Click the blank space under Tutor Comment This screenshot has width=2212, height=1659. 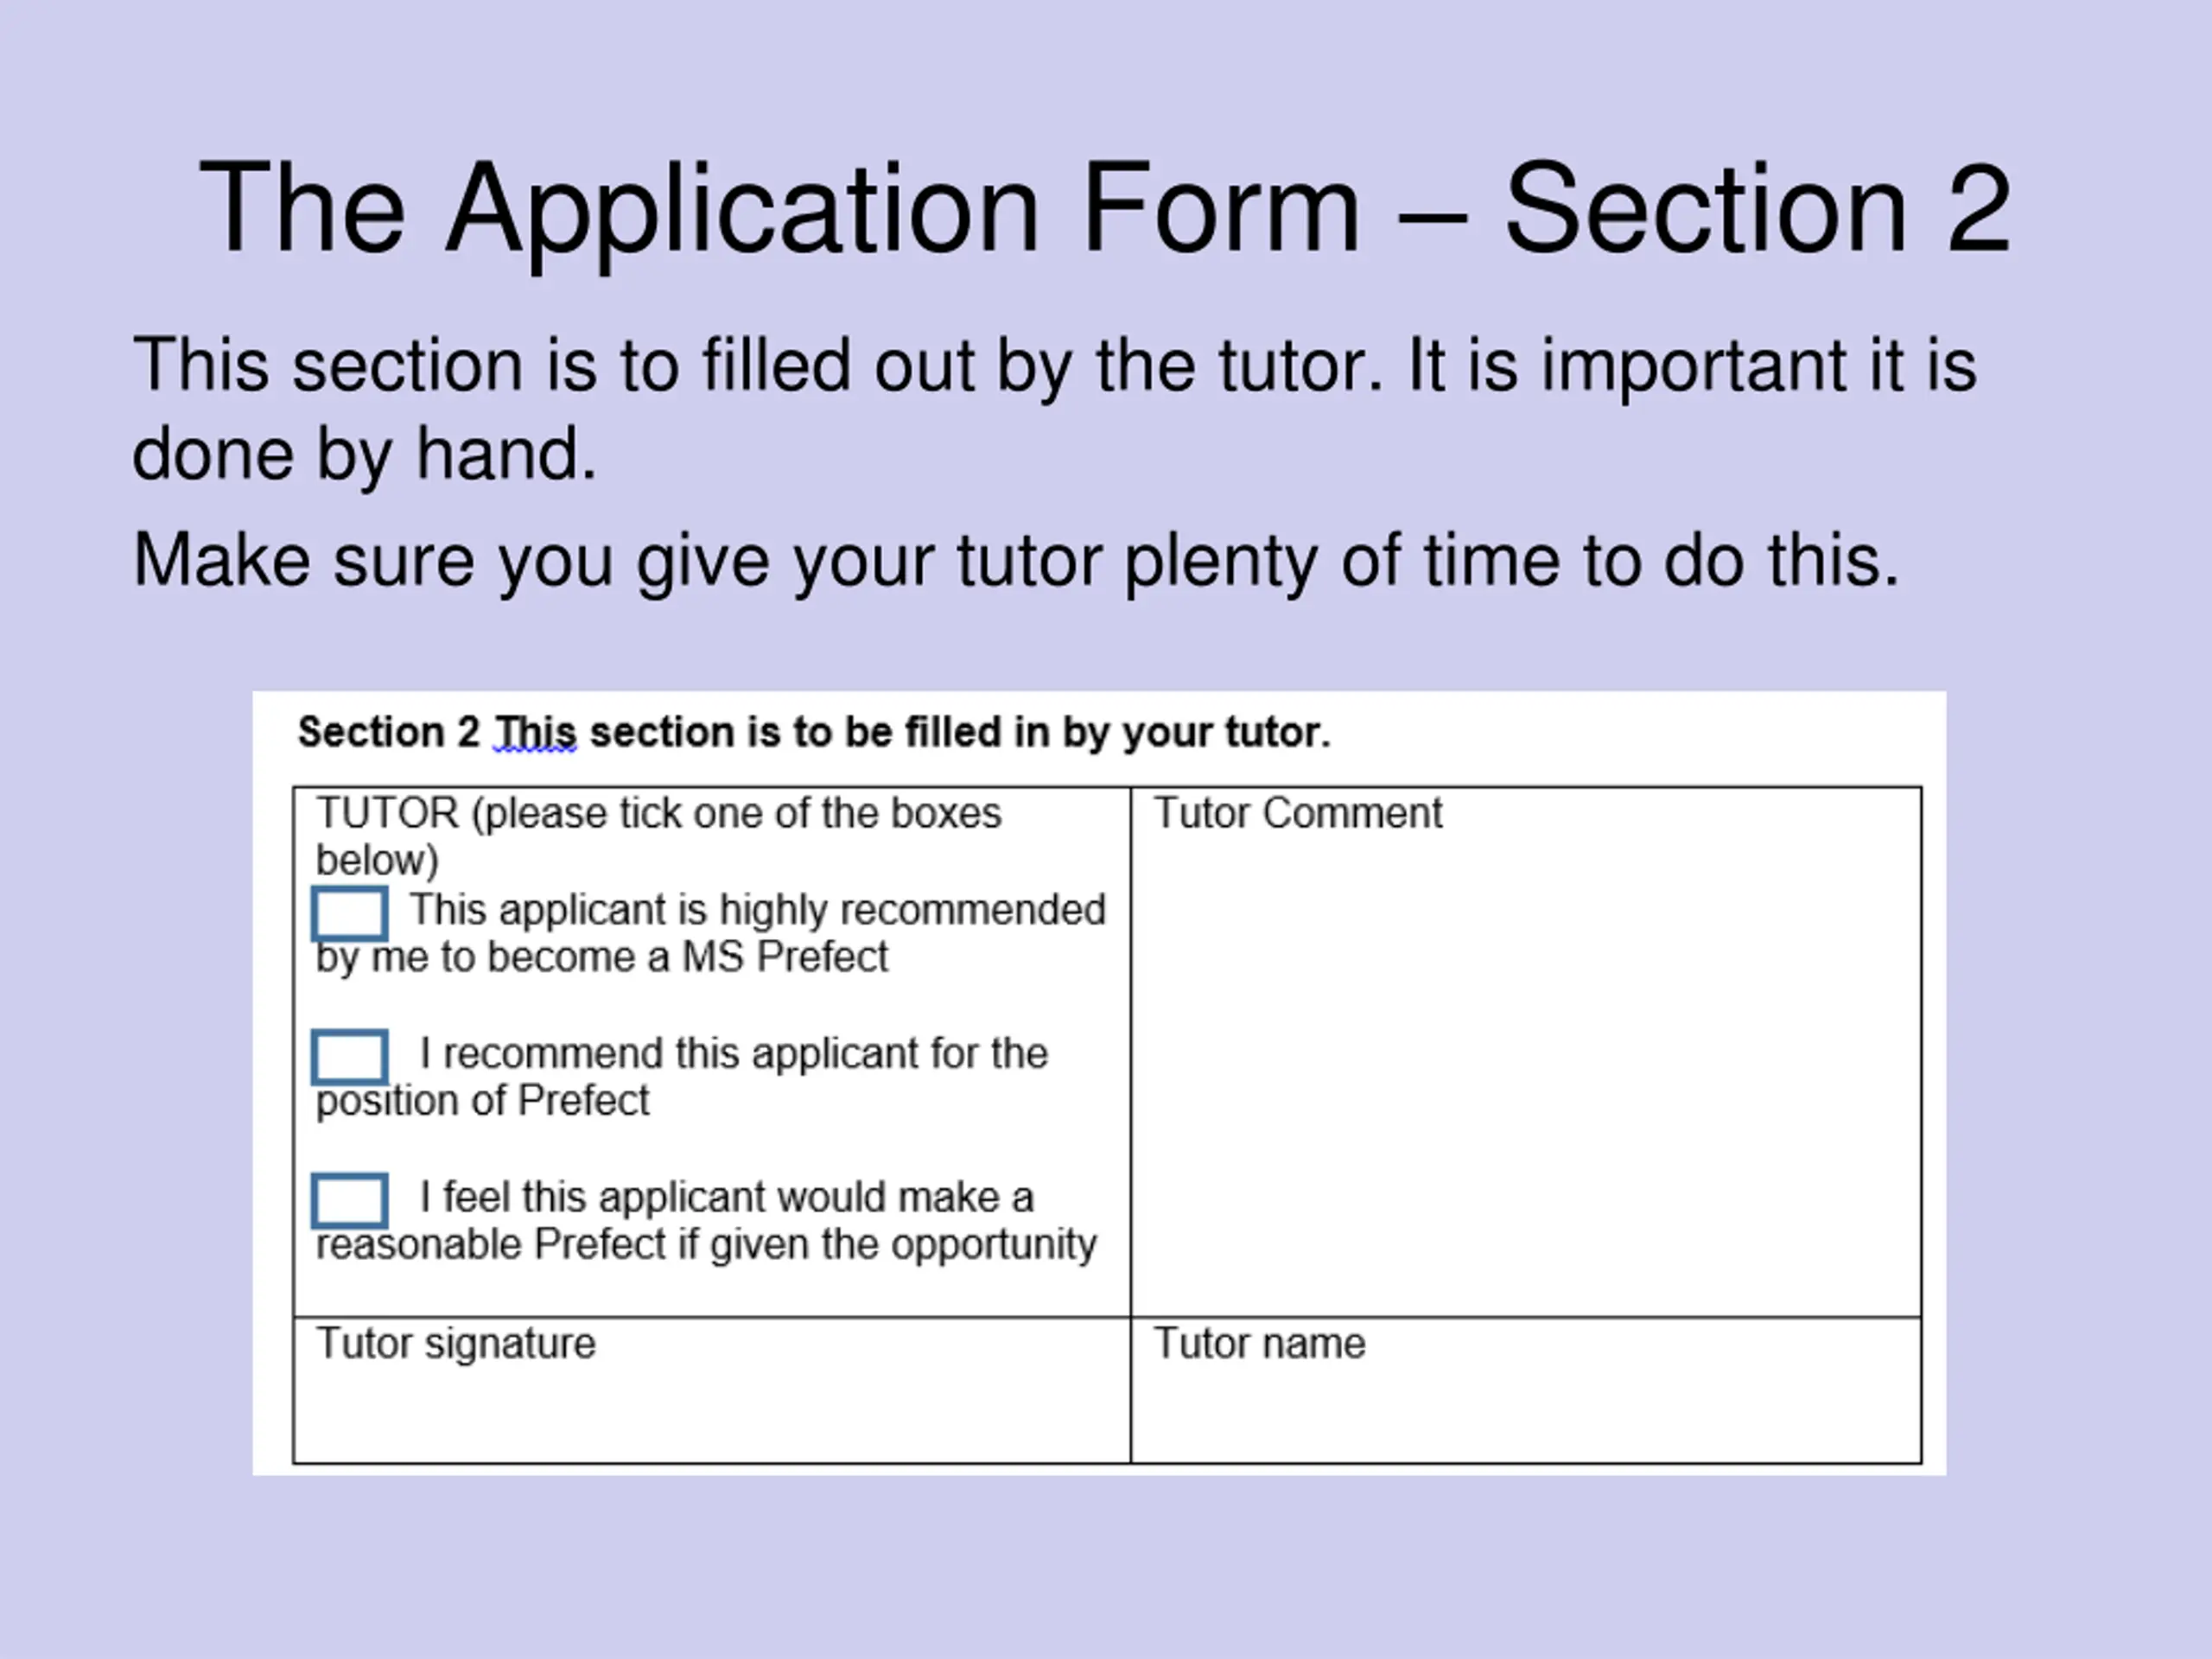[1525, 1080]
